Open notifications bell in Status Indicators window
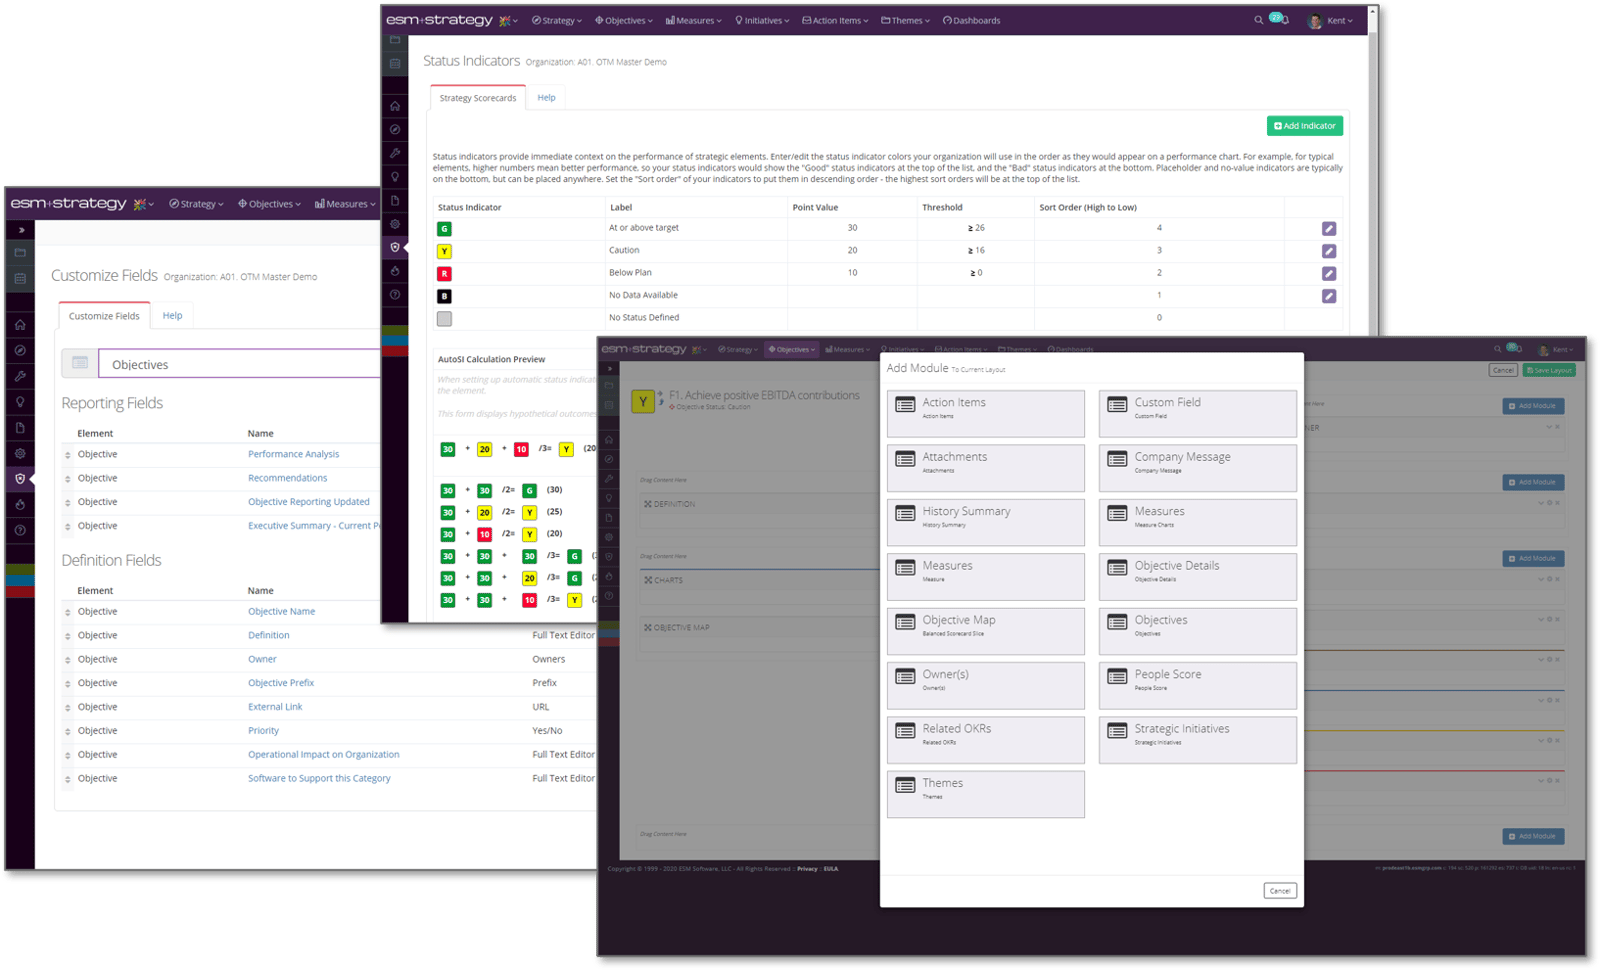This screenshot has width=1600, height=970. point(1284,20)
